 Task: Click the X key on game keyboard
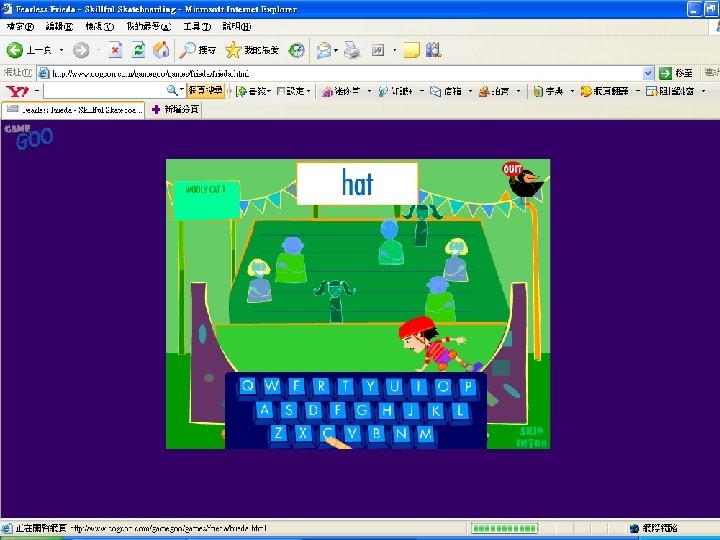coord(302,433)
